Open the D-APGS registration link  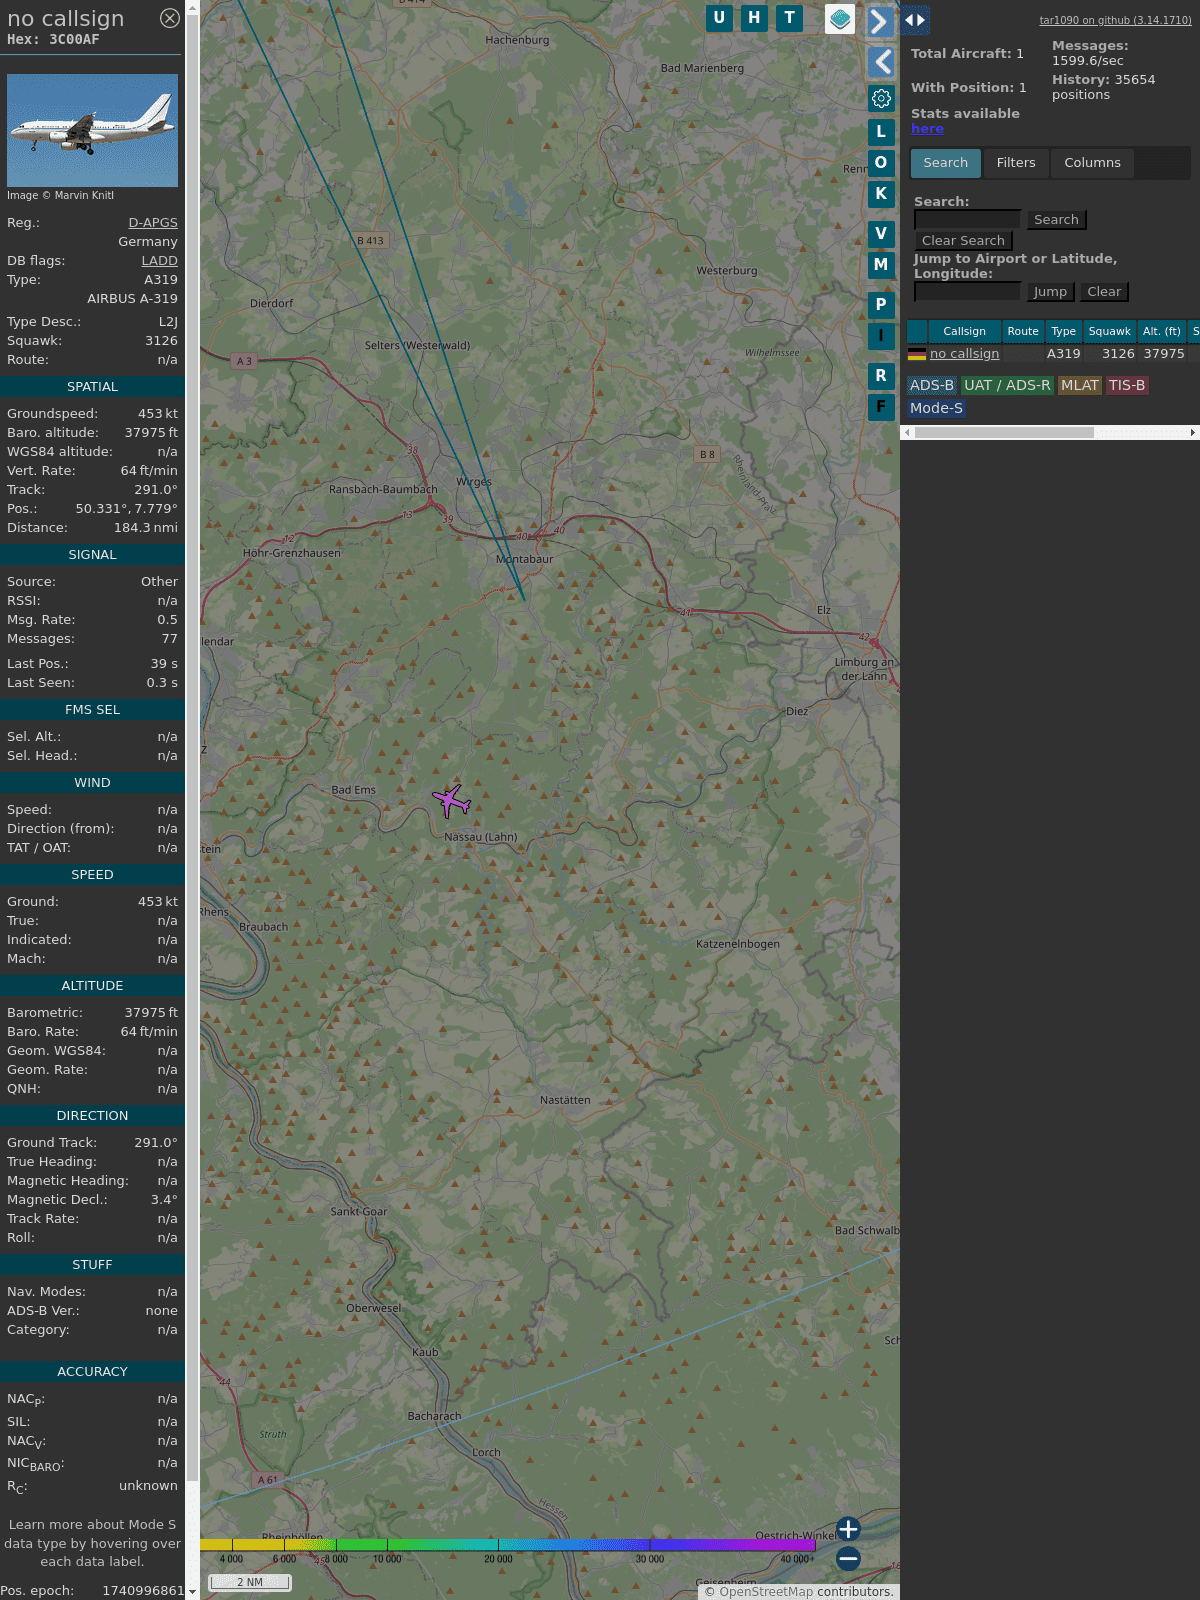pos(153,223)
